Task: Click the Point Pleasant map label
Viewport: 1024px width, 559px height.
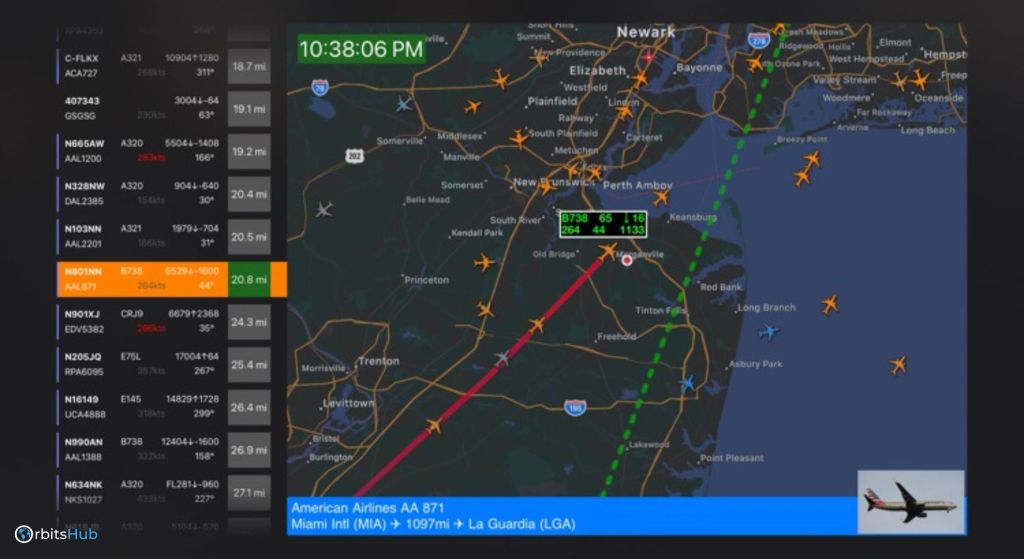Action: click(731, 458)
